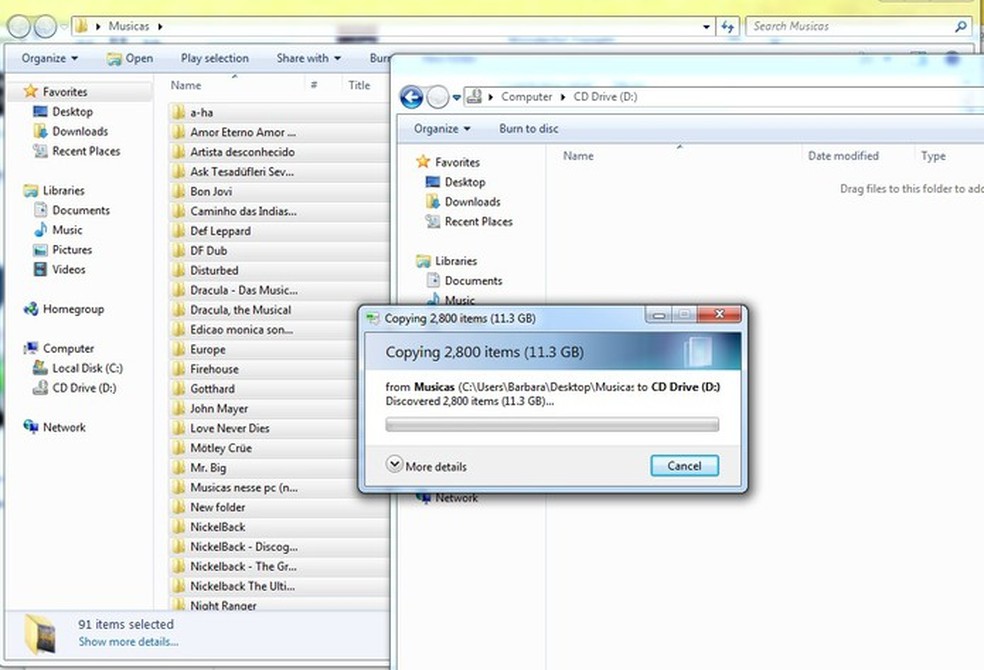This screenshot has width=984, height=670.
Task: Open recent locations dropdown in CD Drive window
Action: coord(456,97)
